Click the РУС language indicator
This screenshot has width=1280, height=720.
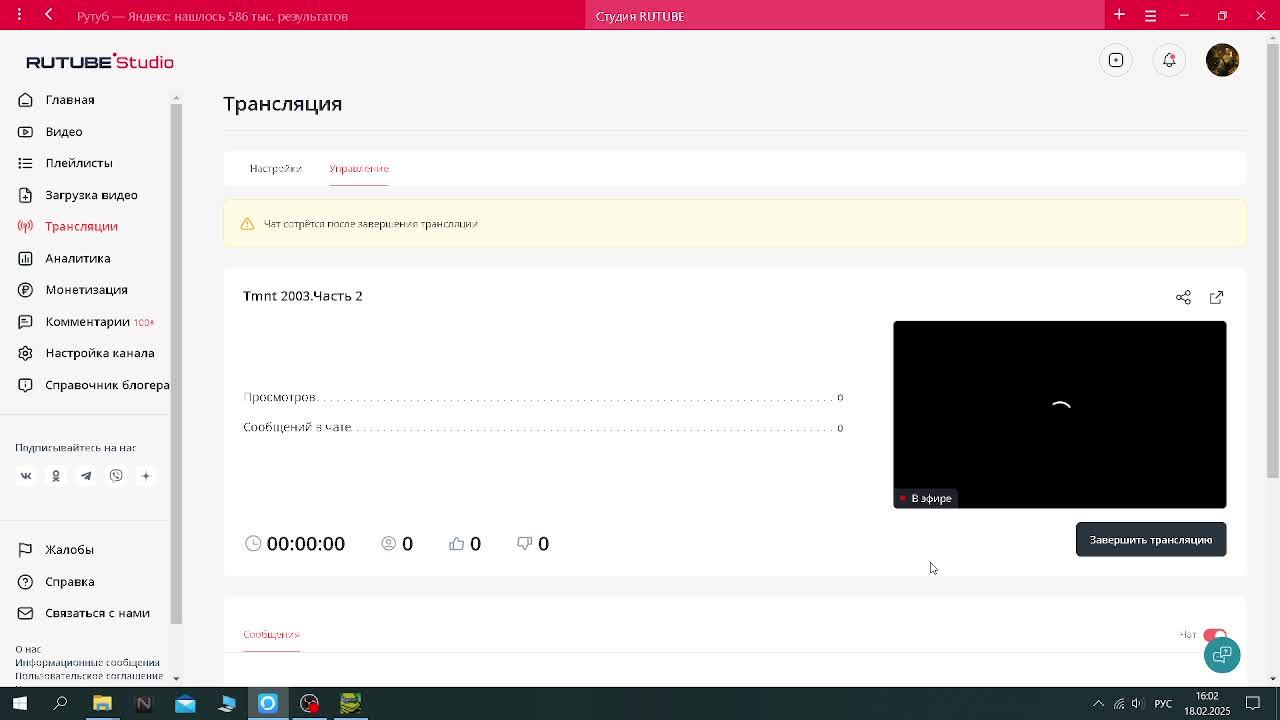1163,703
